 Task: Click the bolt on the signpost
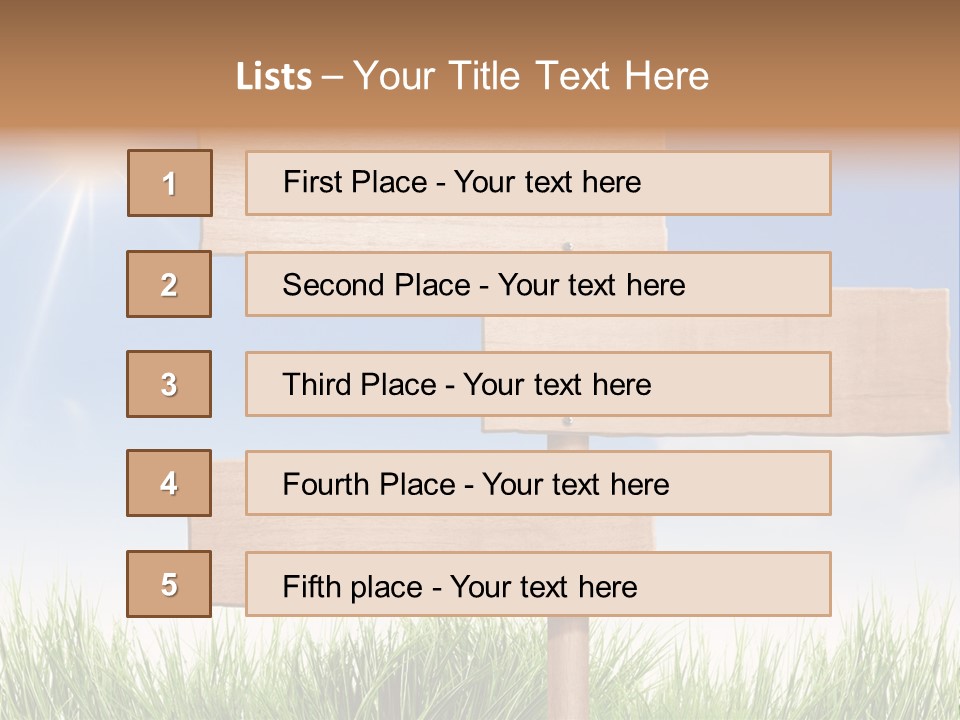click(x=567, y=244)
